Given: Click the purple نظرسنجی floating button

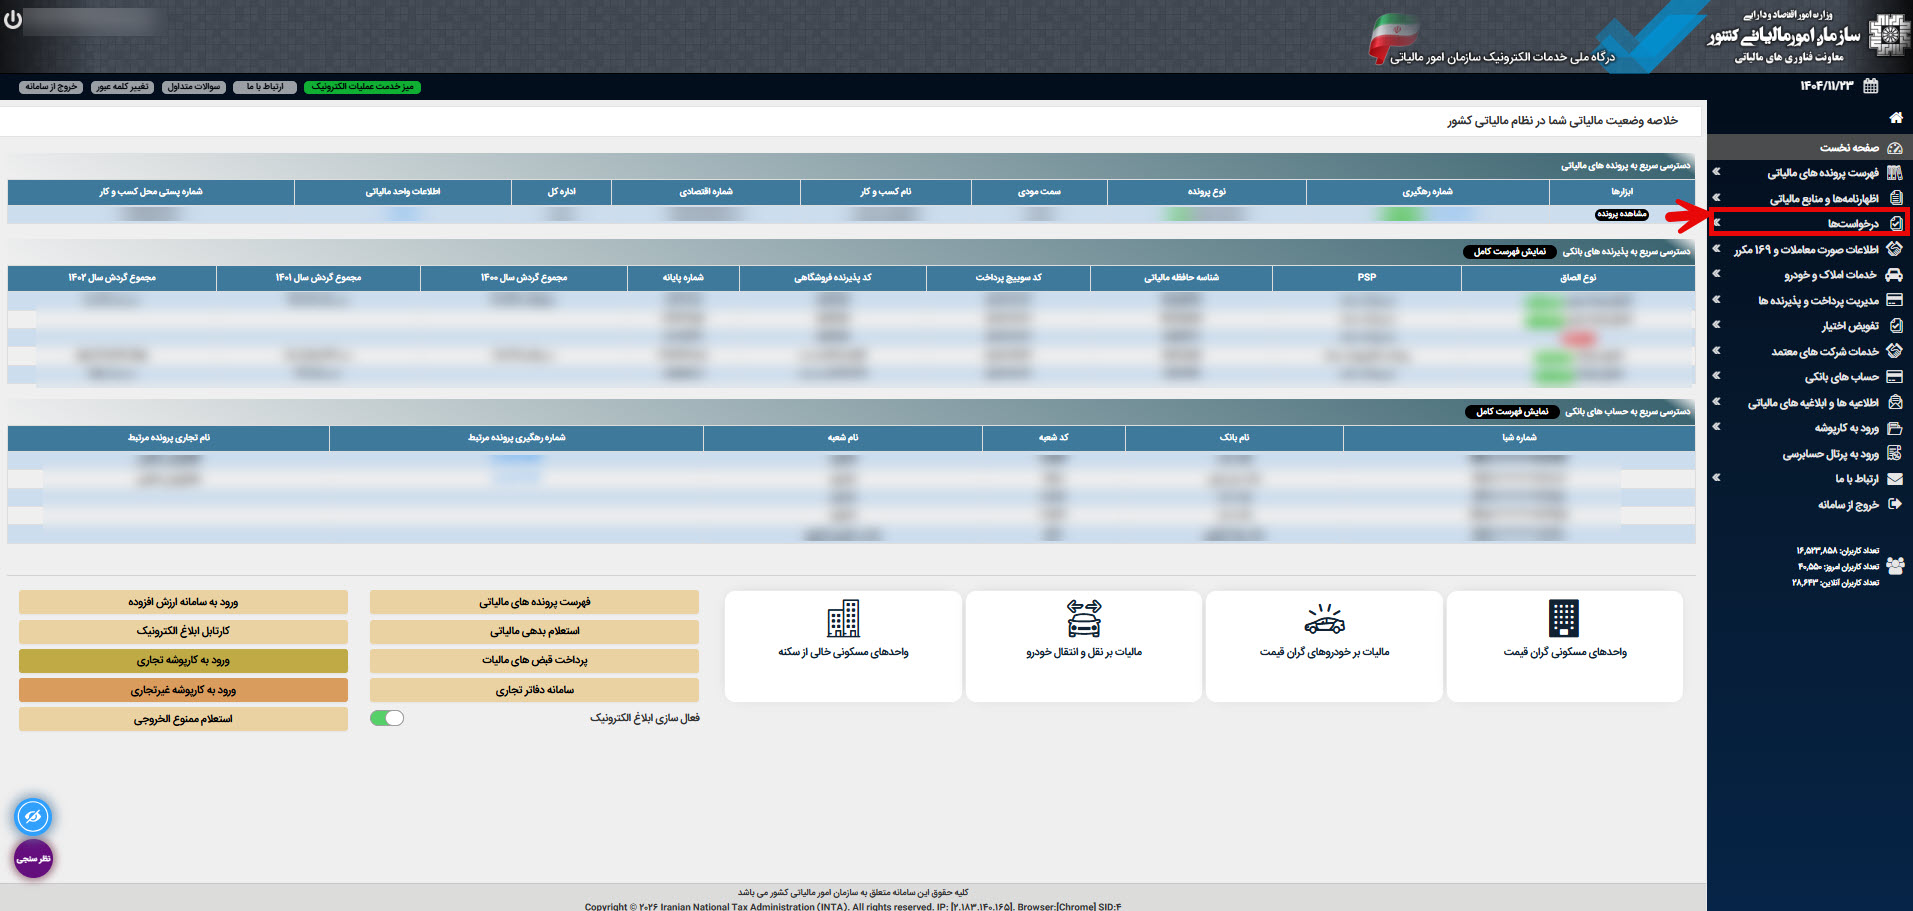Looking at the screenshot, I should point(33,859).
